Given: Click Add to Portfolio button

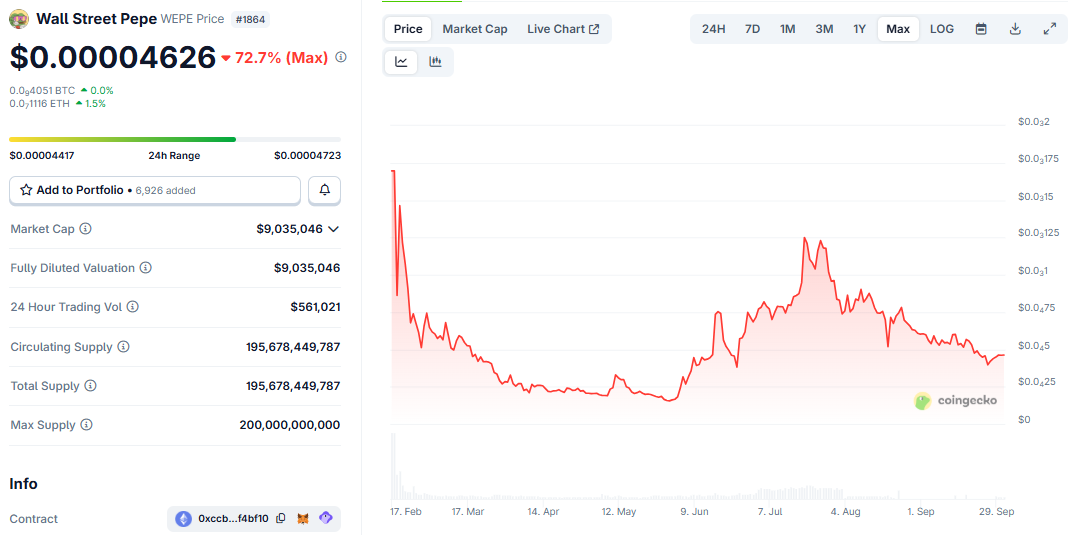Looking at the screenshot, I should click(x=154, y=190).
